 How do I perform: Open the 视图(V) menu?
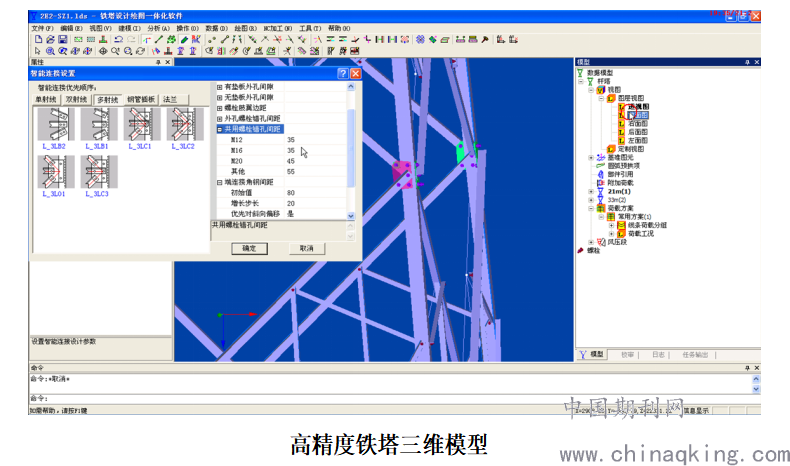pos(100,28)
